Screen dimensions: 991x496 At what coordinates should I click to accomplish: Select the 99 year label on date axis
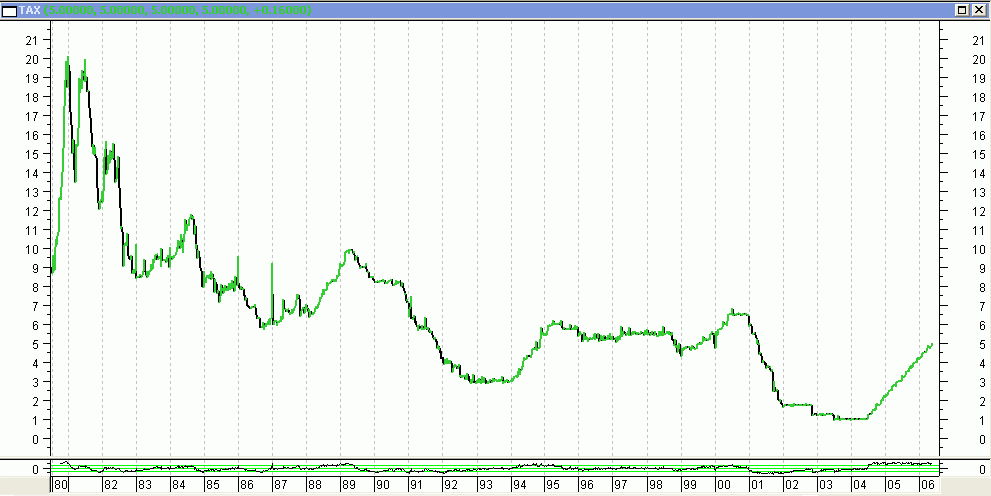tap(690, 485)
